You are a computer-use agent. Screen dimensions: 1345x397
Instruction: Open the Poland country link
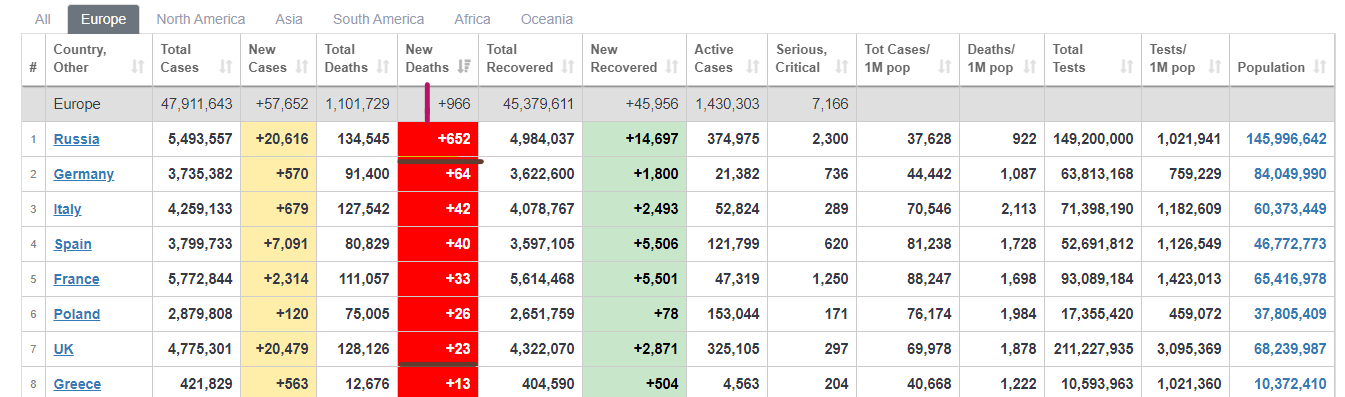click(77, 314)
